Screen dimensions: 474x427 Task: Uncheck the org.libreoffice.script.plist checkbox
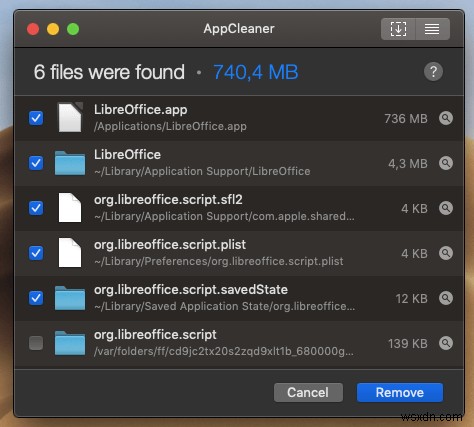[36, 253]
